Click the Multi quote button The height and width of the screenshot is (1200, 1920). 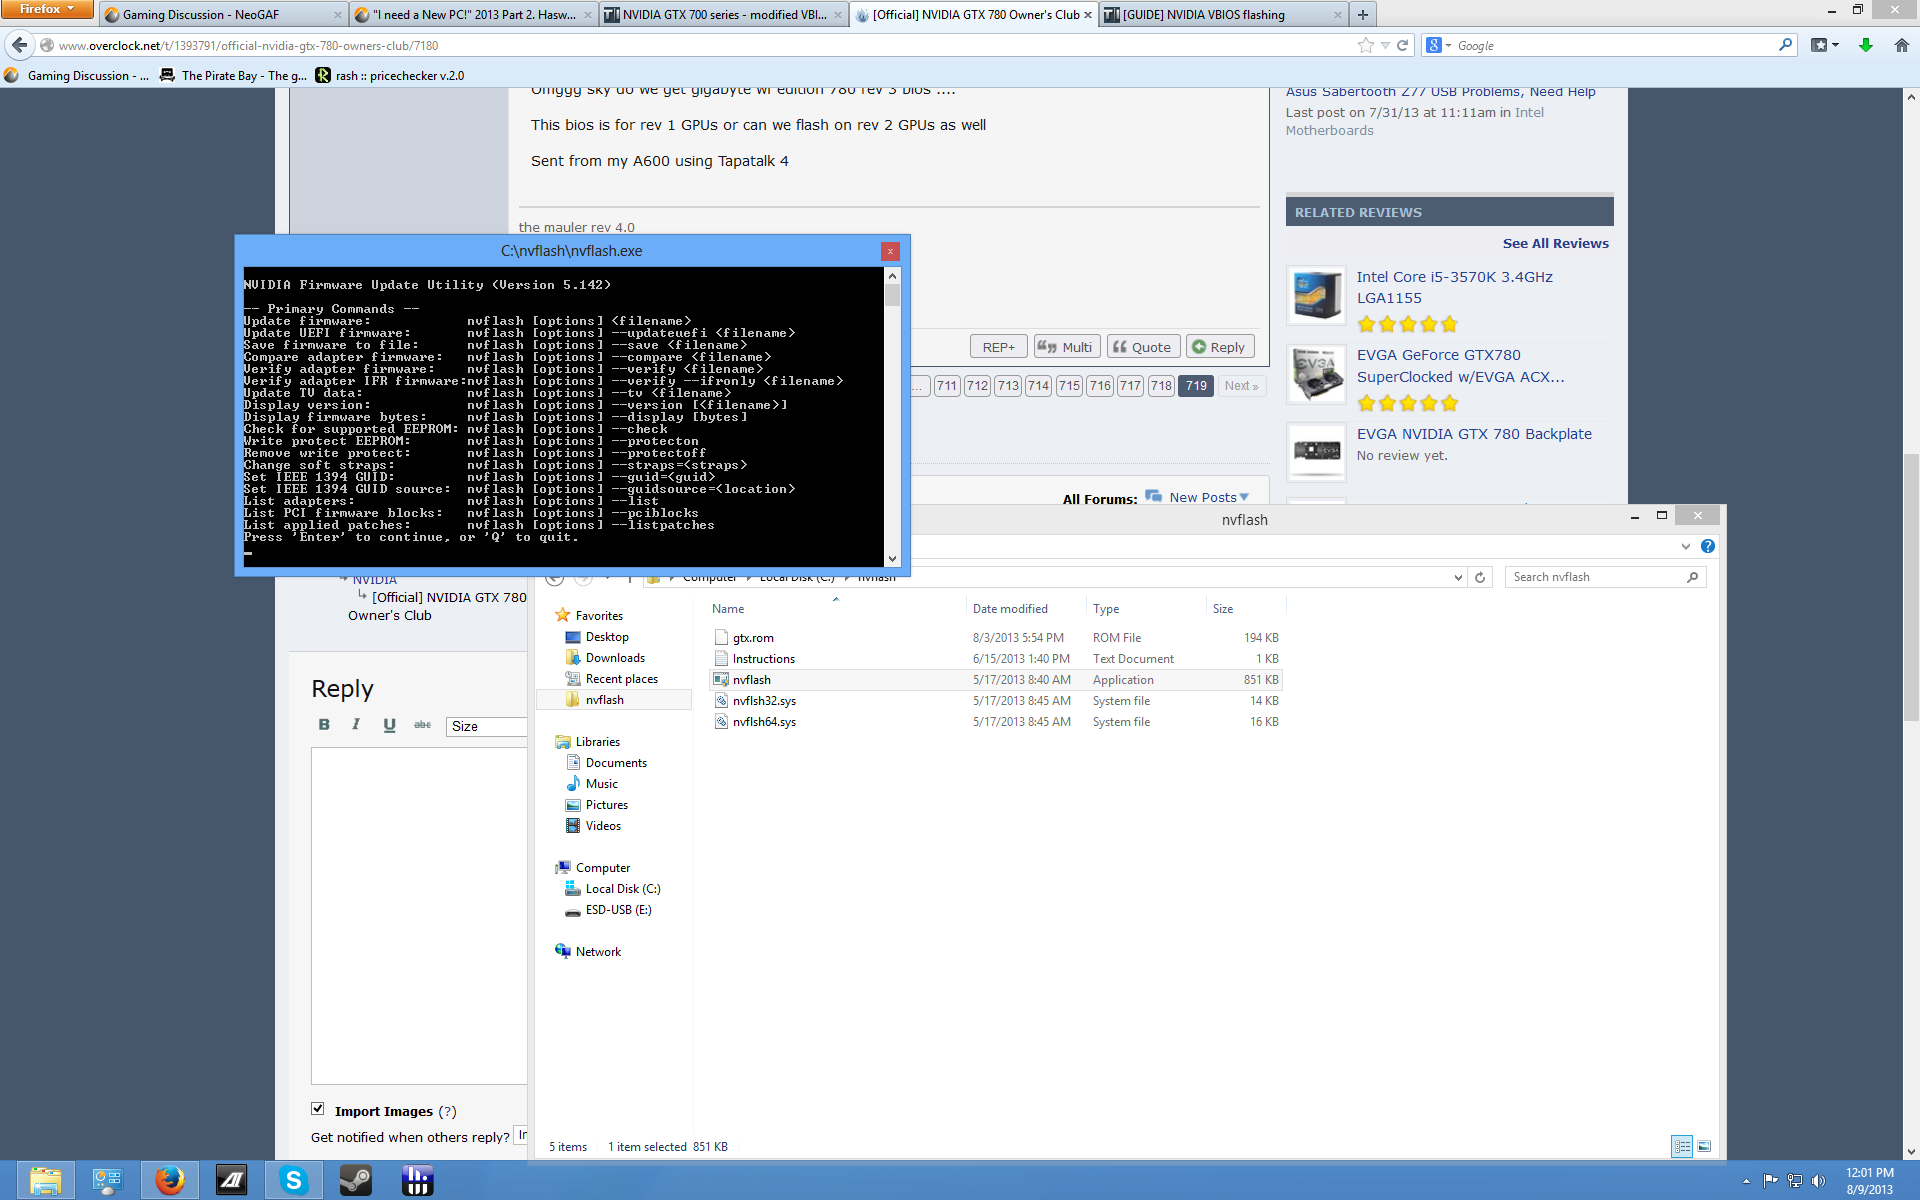coord(1066,346)
